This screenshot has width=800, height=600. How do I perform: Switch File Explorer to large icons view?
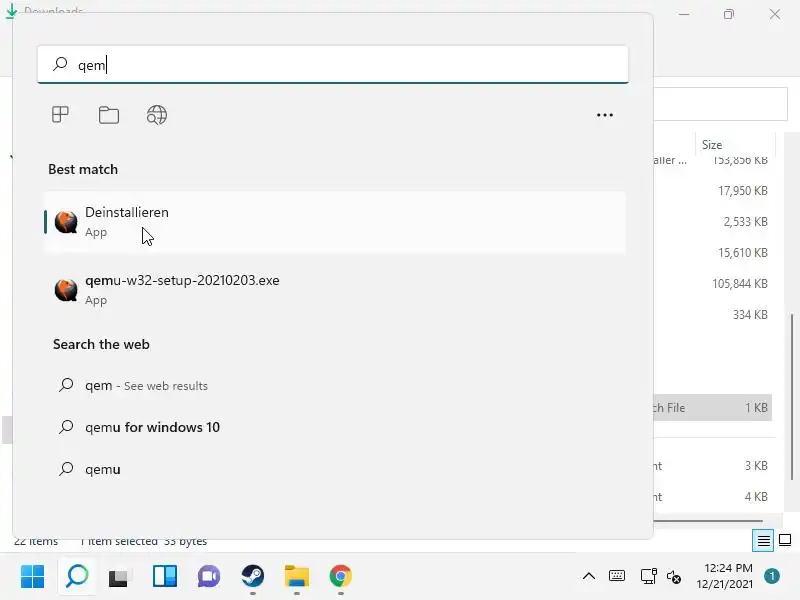[x=785, y=540]
